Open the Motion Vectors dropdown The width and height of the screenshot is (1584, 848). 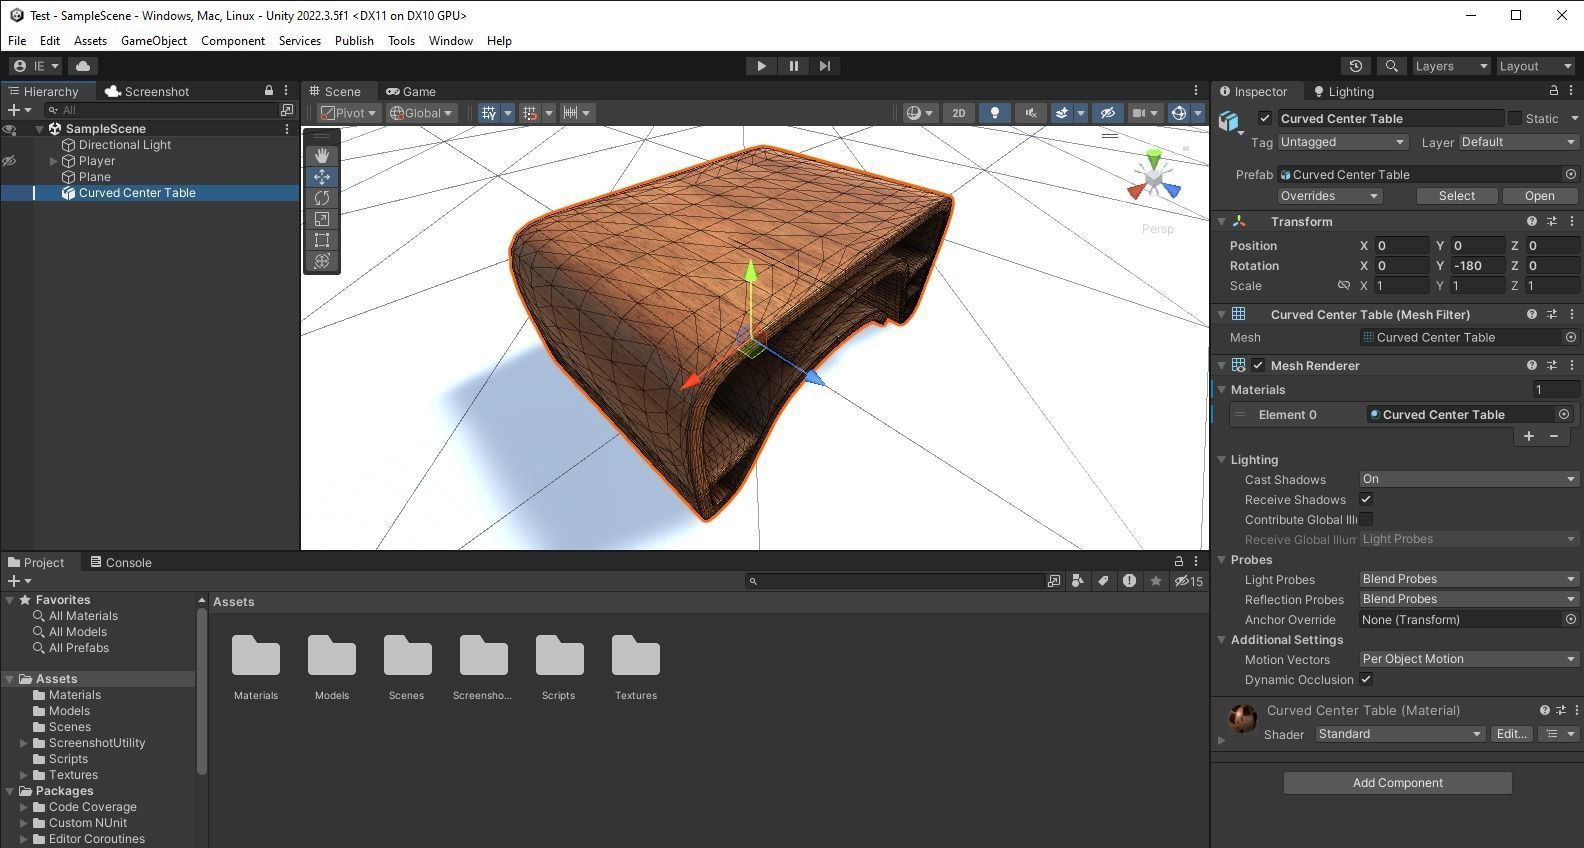pyautogui.click(x=1469, y=659)
